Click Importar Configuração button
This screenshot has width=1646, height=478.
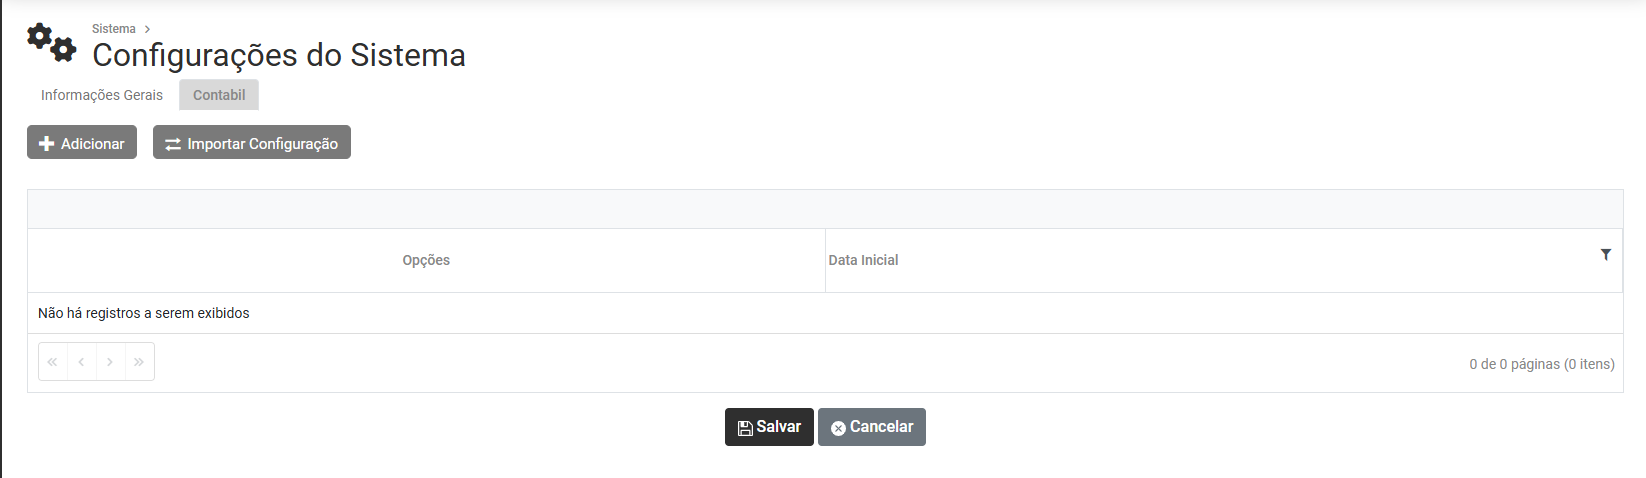click(x=252, y=143)
